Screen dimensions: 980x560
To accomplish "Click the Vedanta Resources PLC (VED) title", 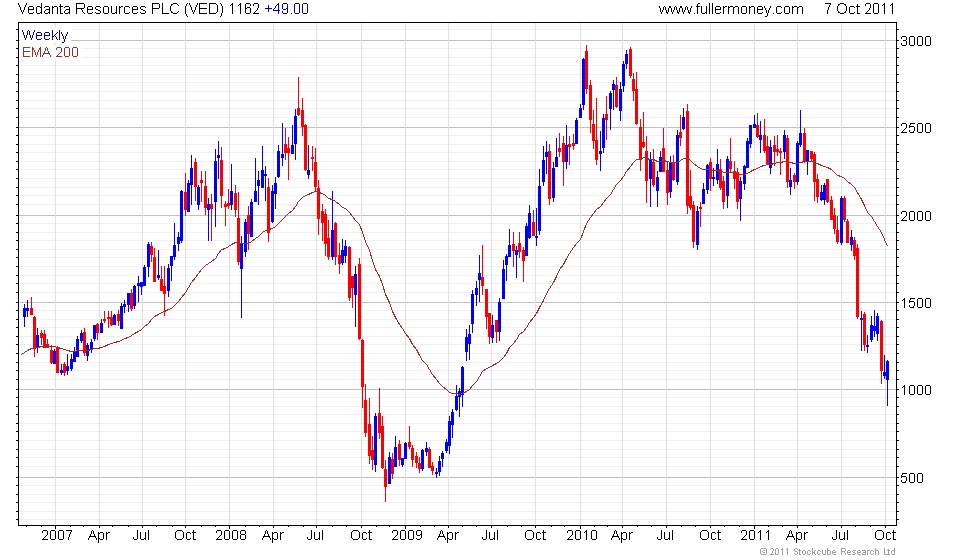I will tap(121, 9).
